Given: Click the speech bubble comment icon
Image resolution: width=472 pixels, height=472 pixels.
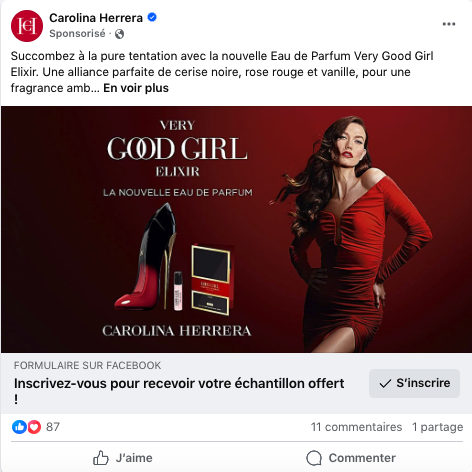Looking at the screenshot, I should pos(314,458).
